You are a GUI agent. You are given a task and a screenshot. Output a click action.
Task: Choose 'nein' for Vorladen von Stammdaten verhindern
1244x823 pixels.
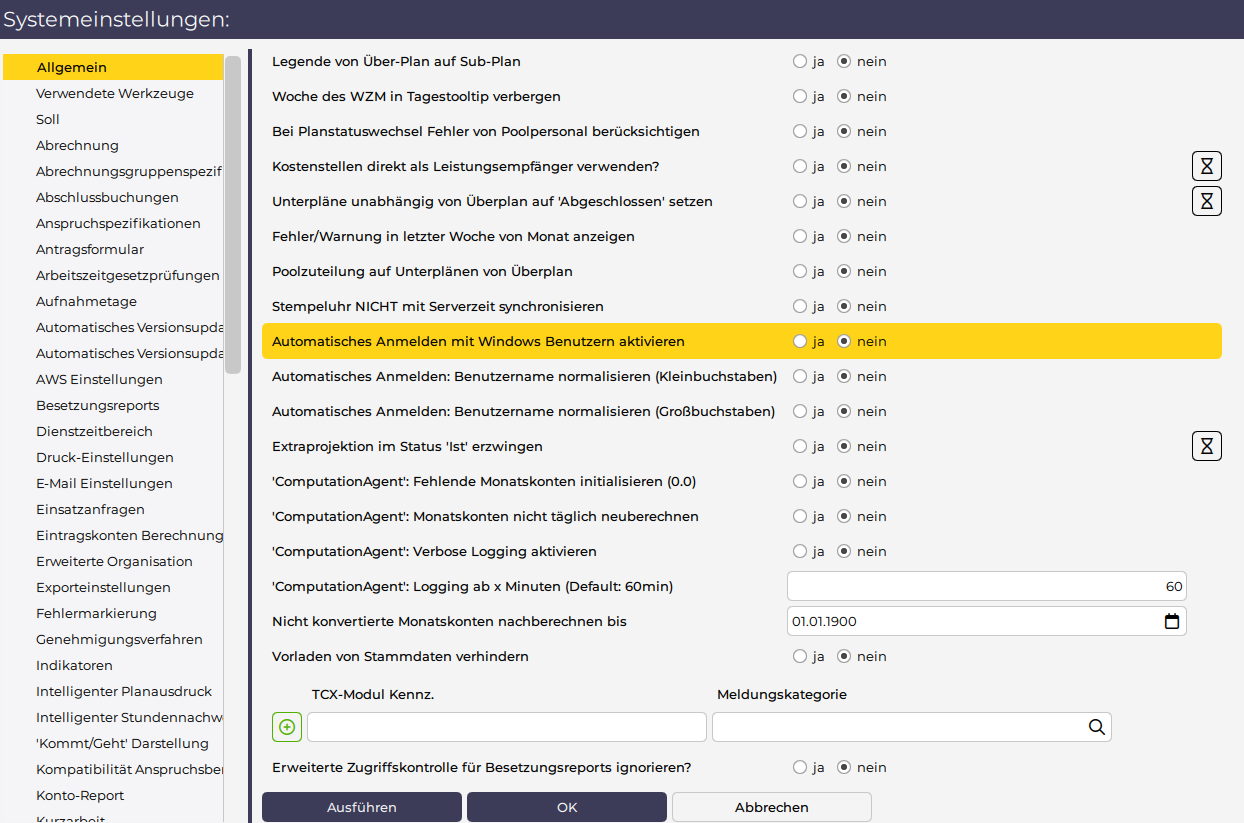coord(844,657)
